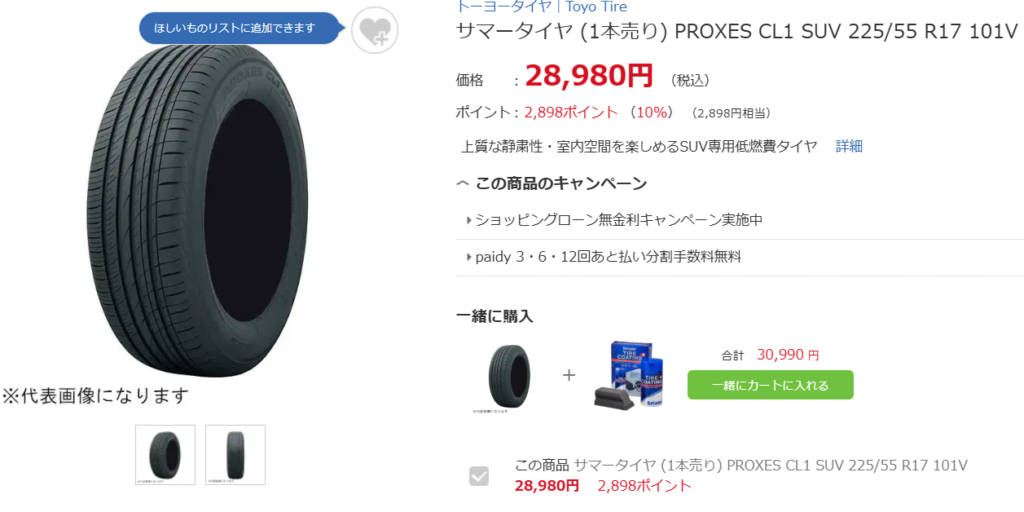The width and height of the screenshot is (1024, 512).
Task: Click the 一緒にカートに入れる green button
Action: [x=770, y=385]
